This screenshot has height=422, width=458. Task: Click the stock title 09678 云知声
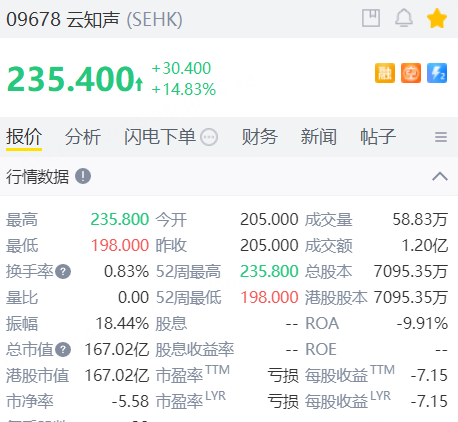click(x=63, y=19)
